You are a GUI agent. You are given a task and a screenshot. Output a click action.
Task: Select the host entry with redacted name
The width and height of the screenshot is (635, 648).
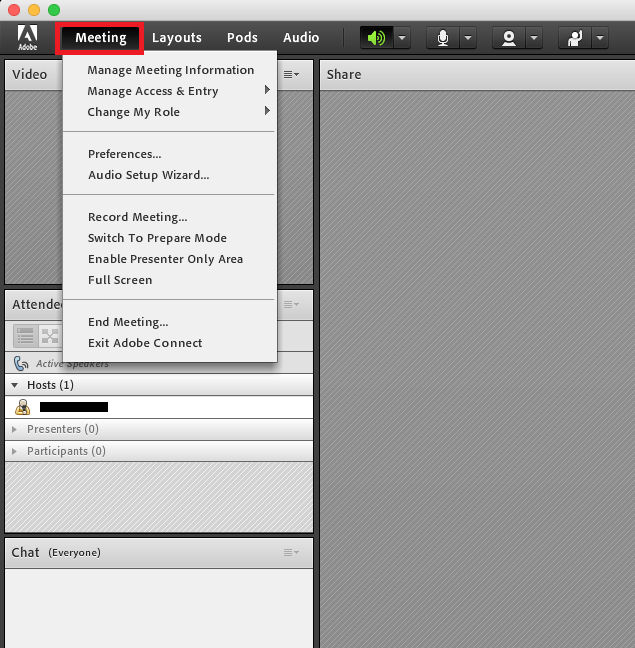(159, 407)
